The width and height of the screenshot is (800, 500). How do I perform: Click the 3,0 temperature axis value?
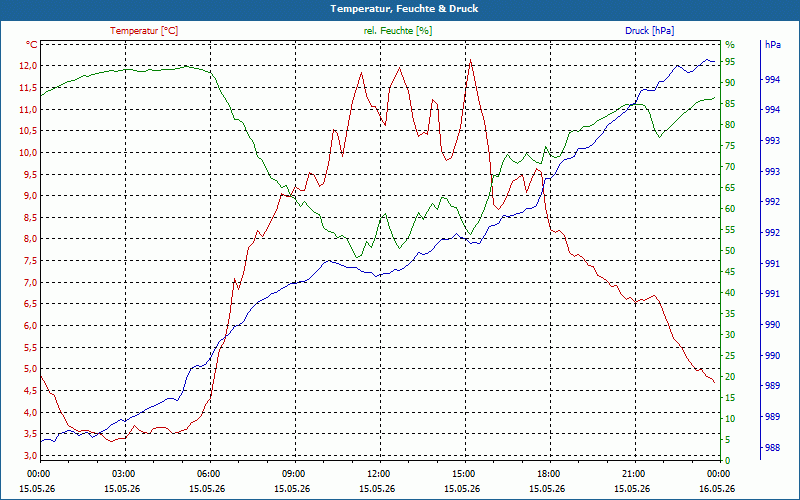[31, 455]
